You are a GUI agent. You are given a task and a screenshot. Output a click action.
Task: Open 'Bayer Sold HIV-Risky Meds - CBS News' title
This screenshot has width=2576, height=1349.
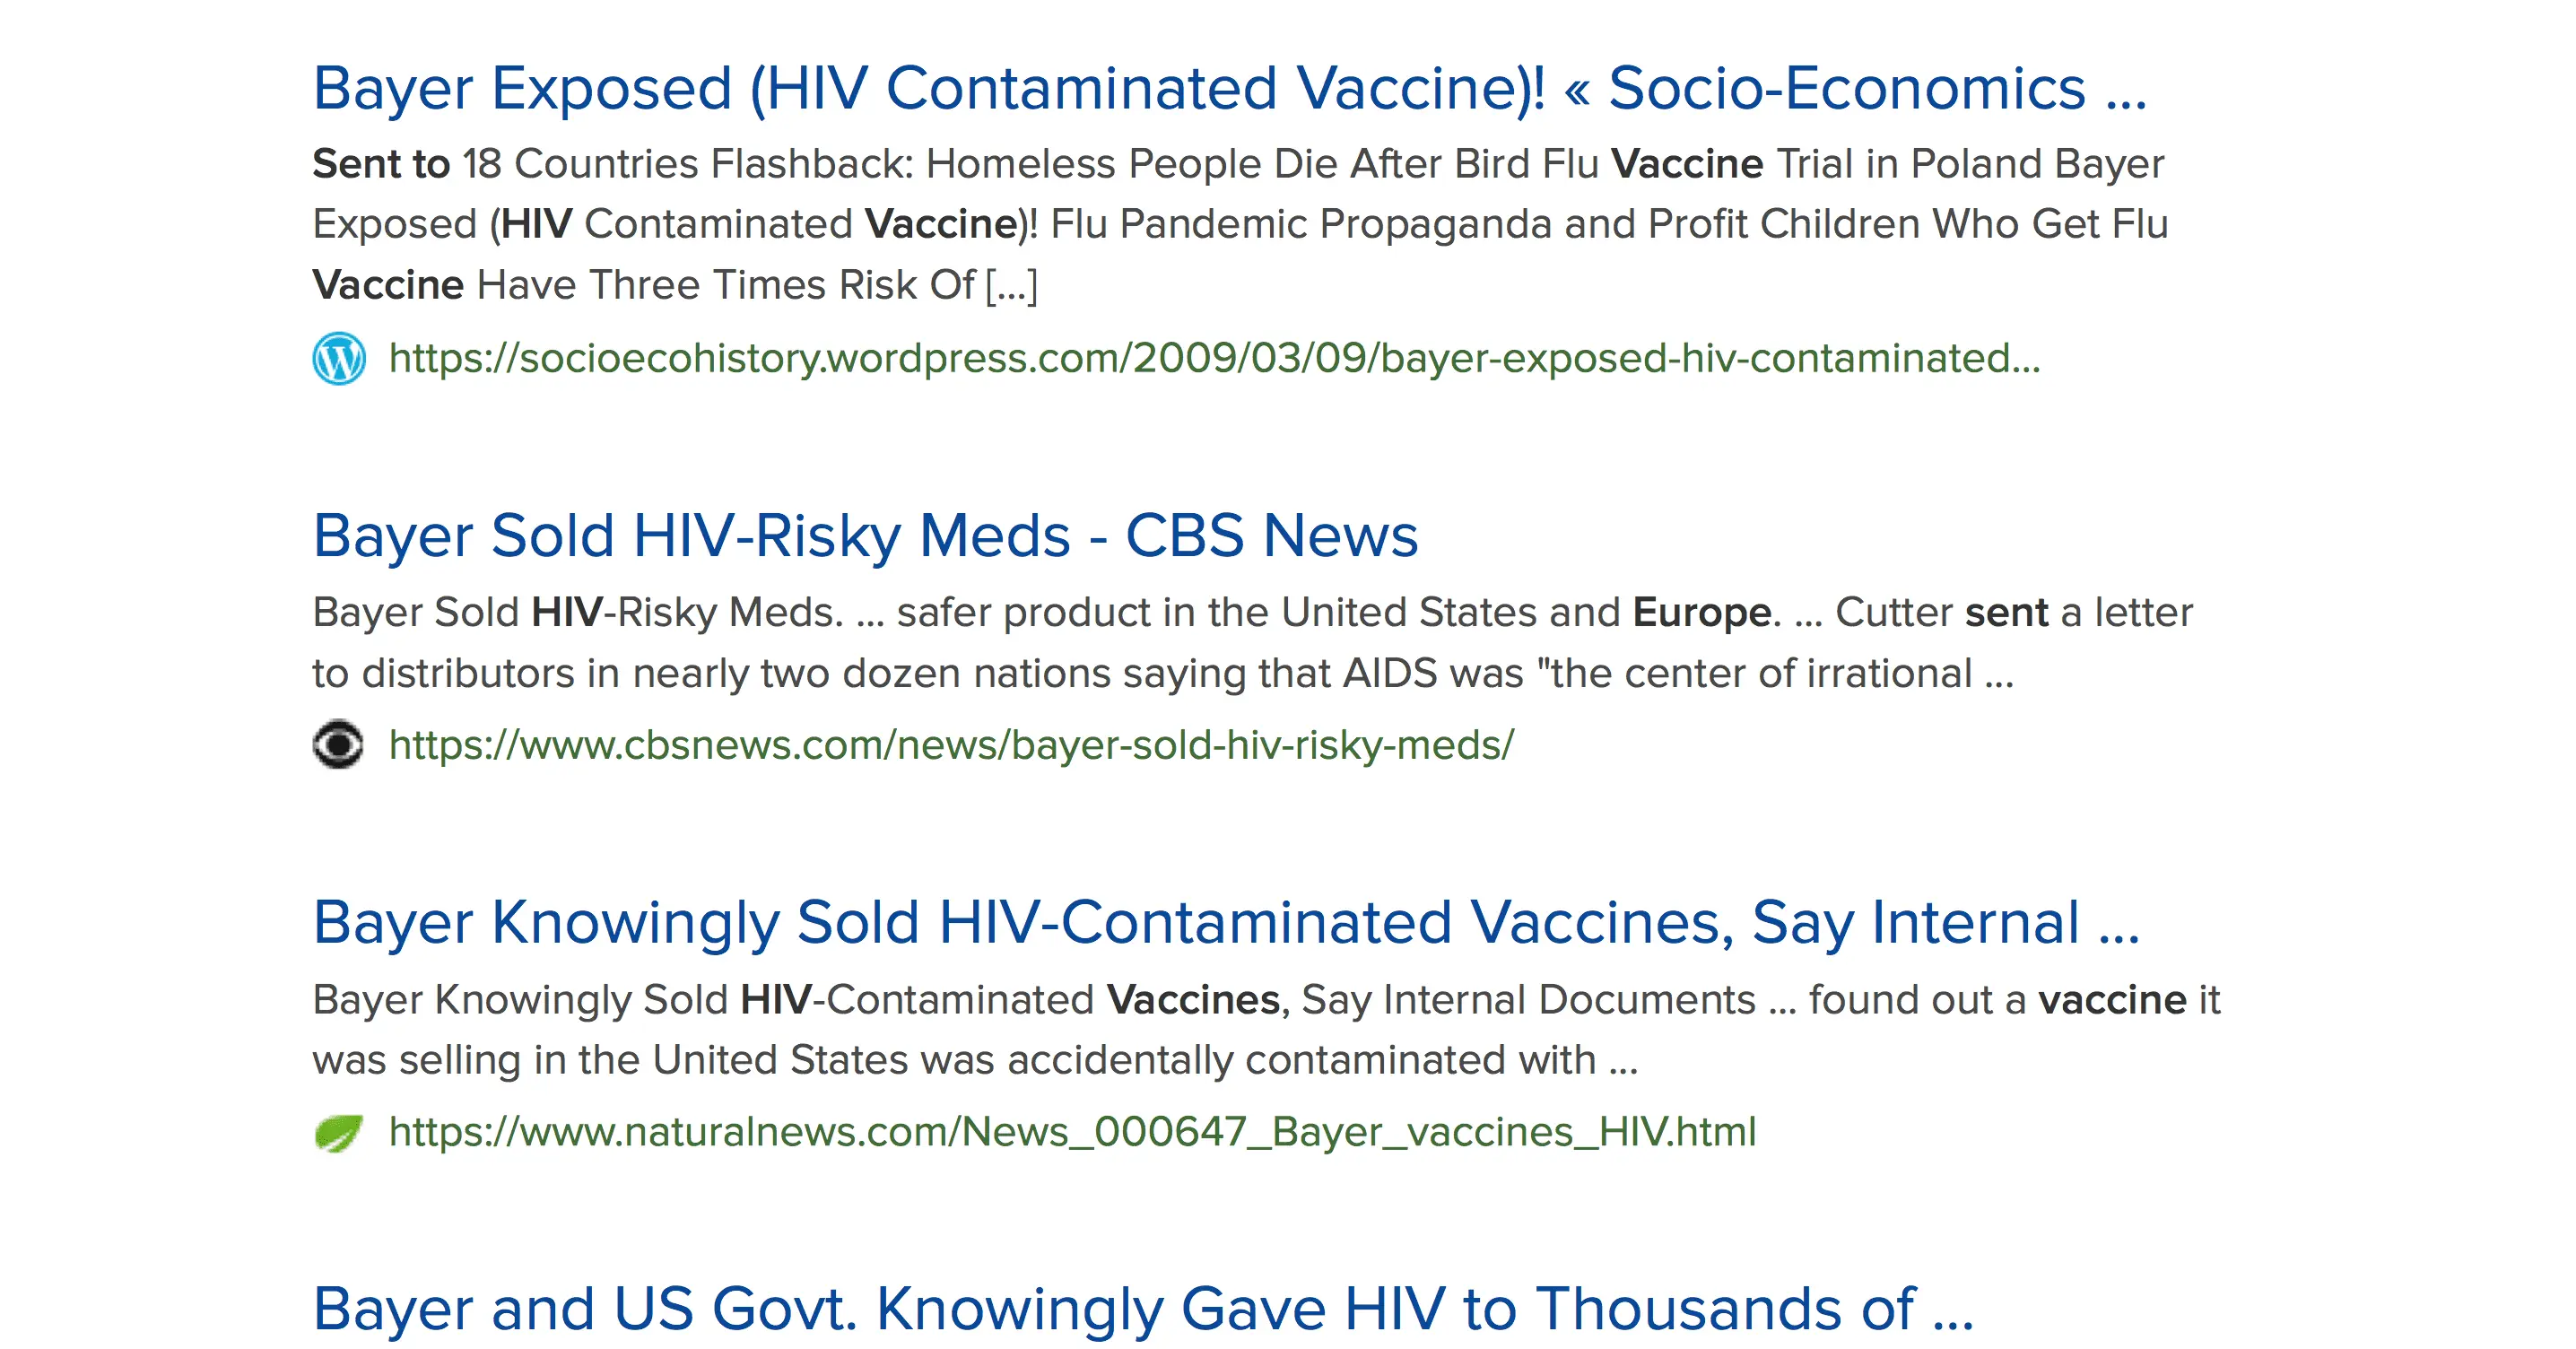(x=865, y=535)
